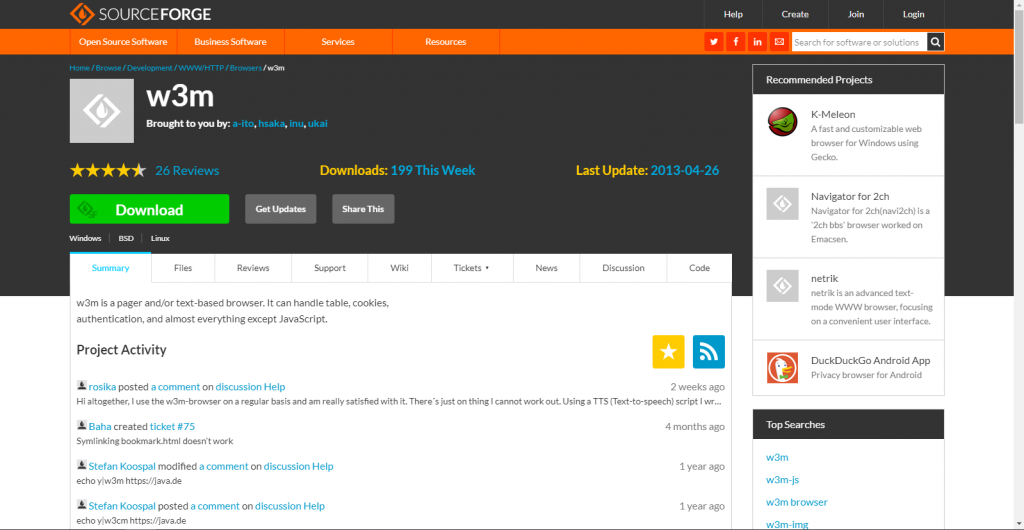Expand the Tickets tab dropdown

click(472, 268)
